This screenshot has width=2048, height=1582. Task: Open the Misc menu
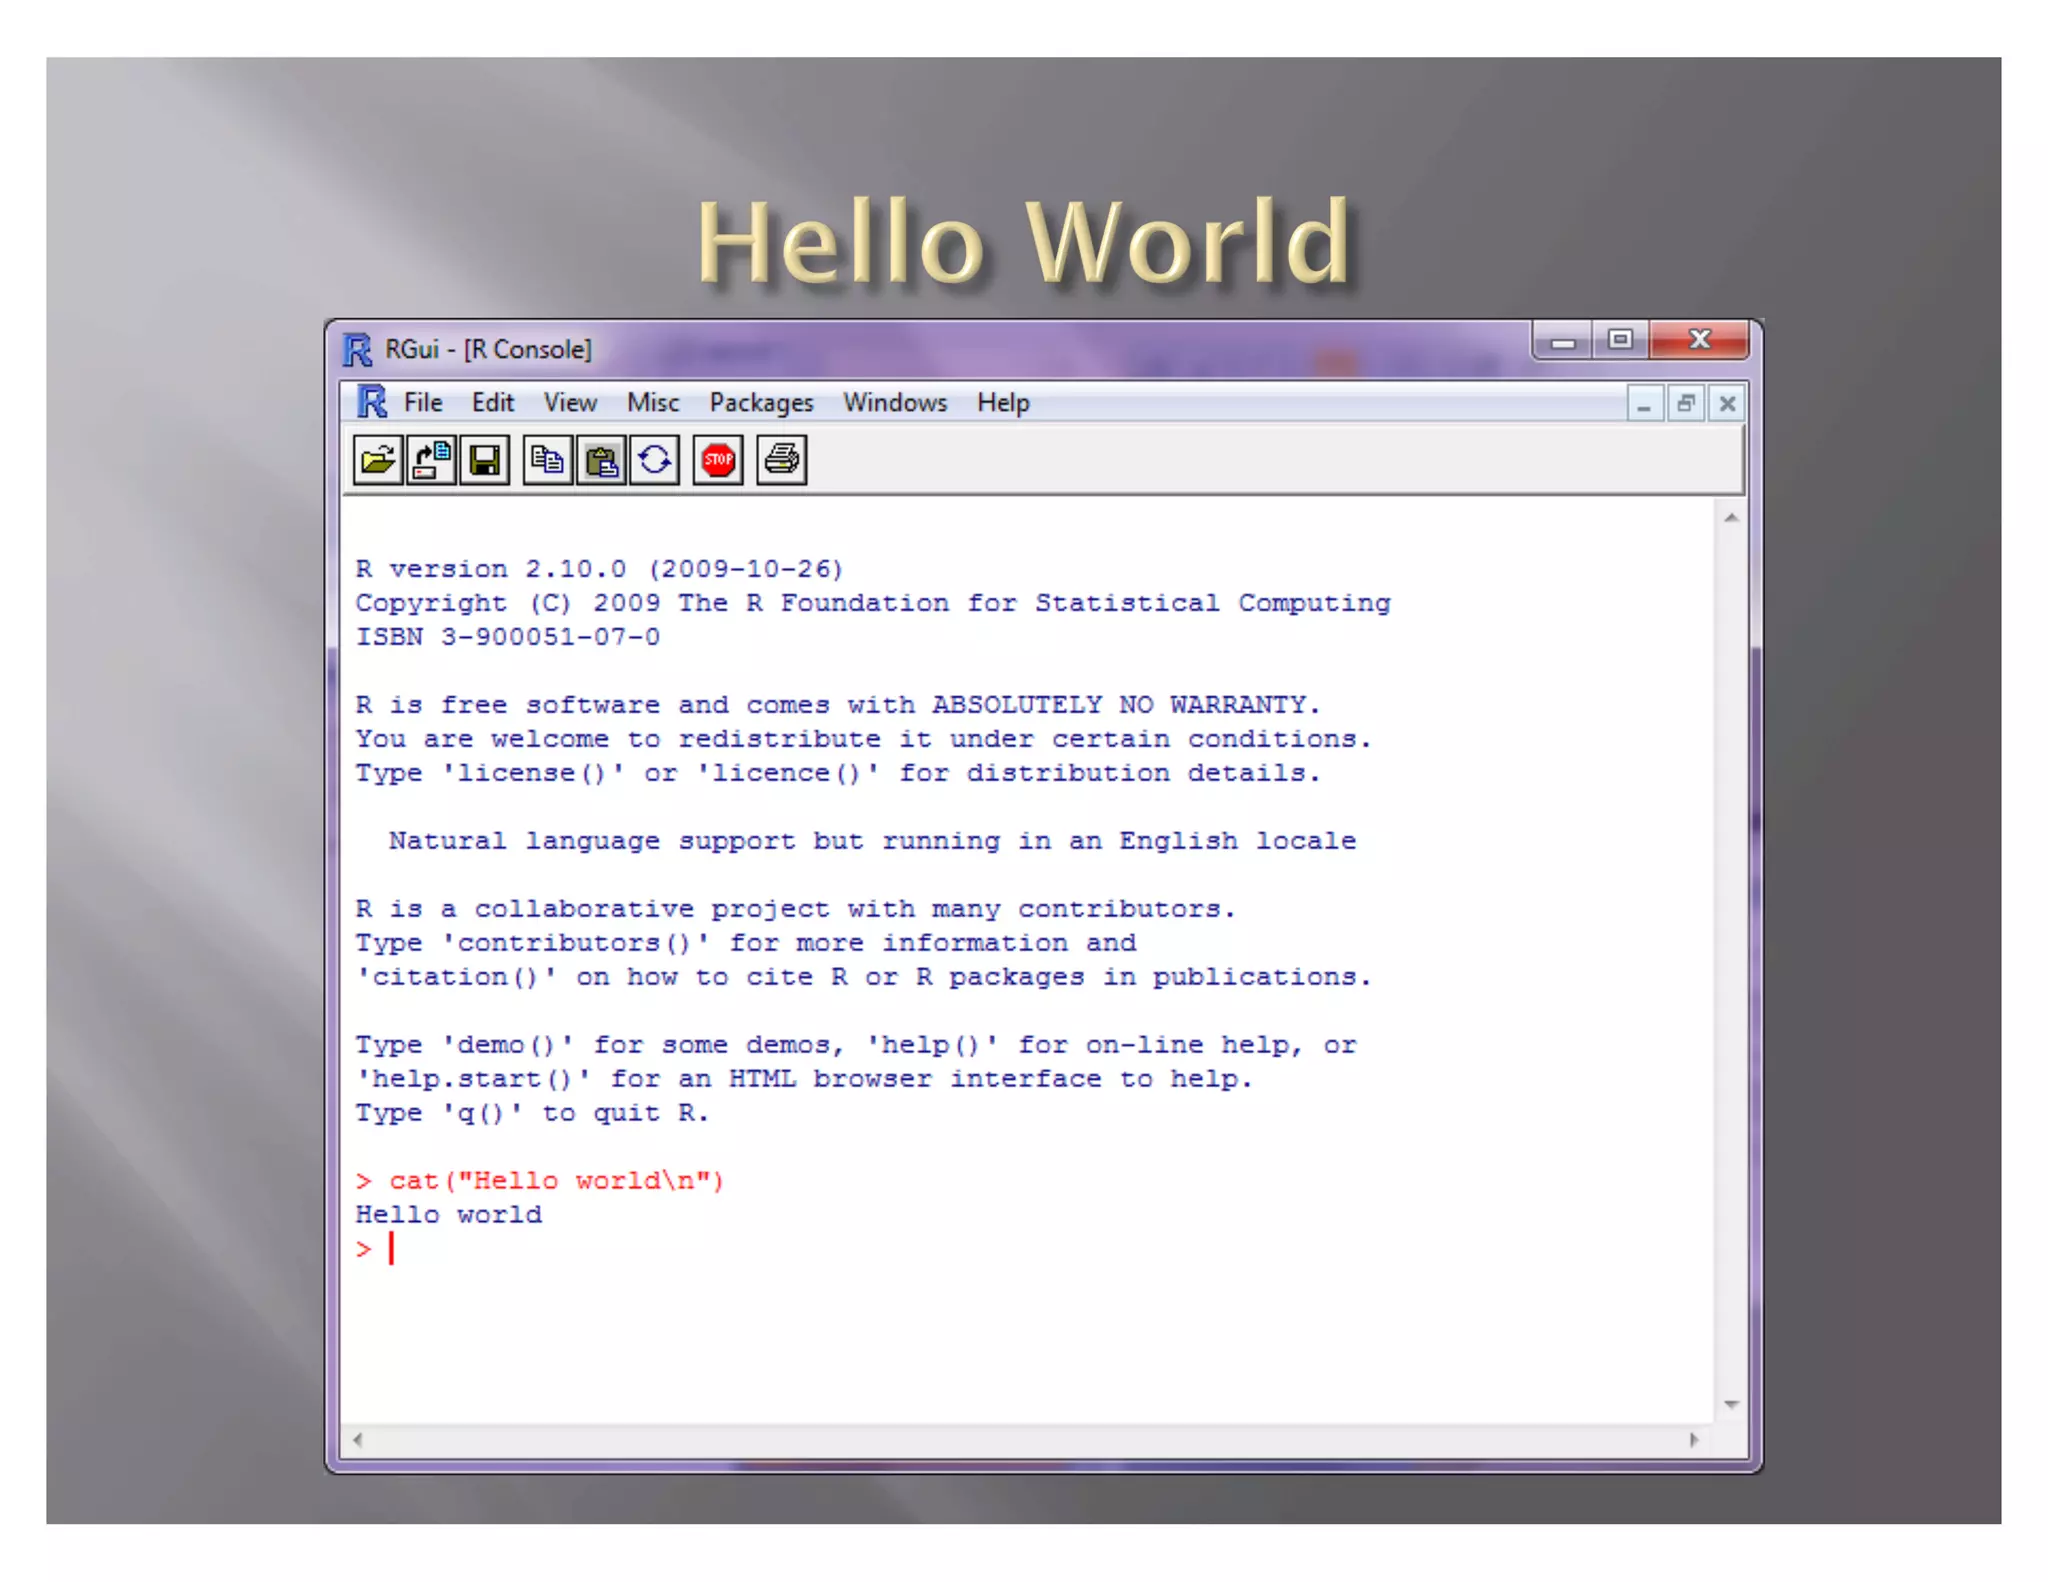pyautogui.click(x=652, y=402)
